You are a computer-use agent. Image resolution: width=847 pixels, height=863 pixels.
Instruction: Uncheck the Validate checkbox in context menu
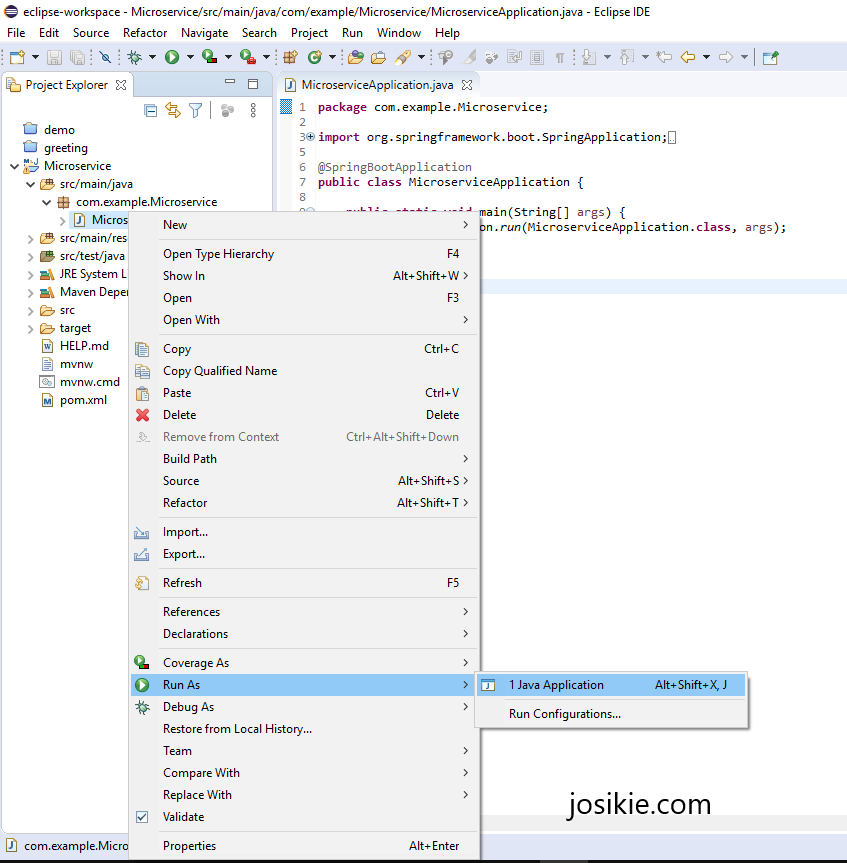[x=141, y=816]
